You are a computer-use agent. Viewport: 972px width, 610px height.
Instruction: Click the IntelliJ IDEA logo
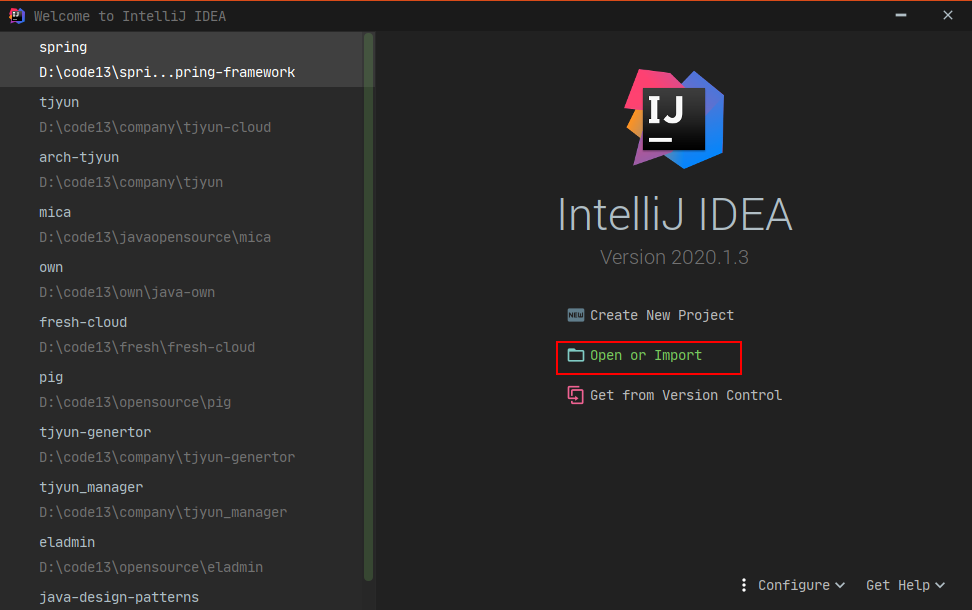click(x=674, y=118)
